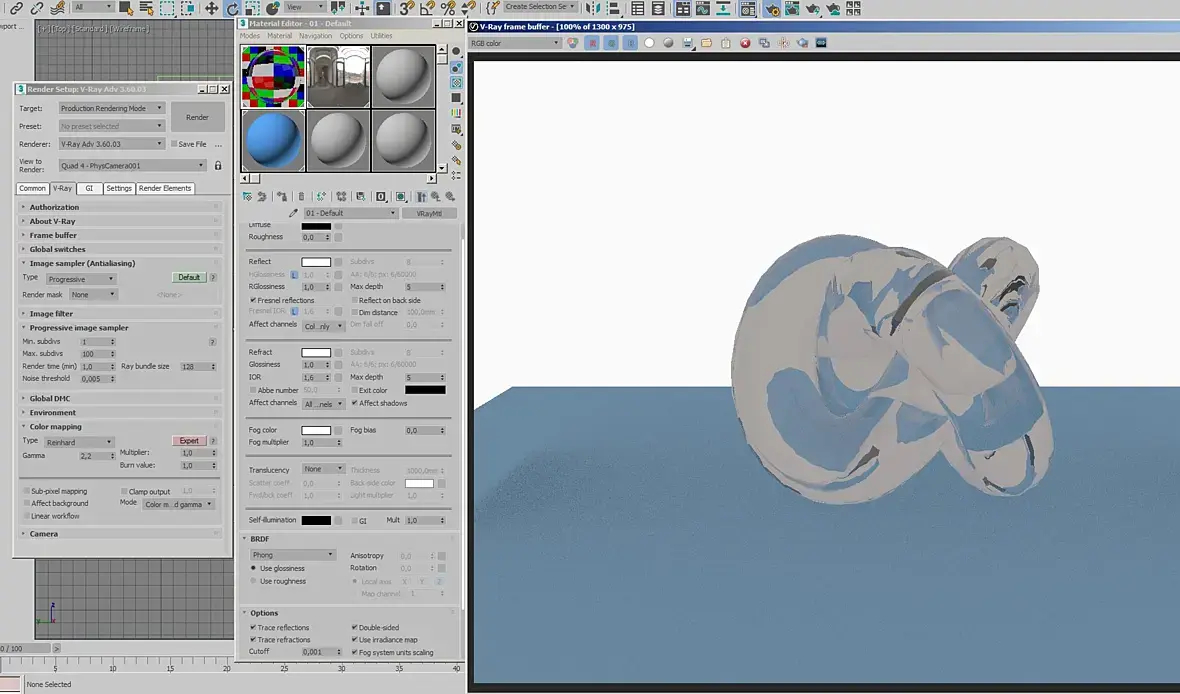Click Put to Library disk icon
Viewport: 1180px width, 694px height.
[360, 196]
